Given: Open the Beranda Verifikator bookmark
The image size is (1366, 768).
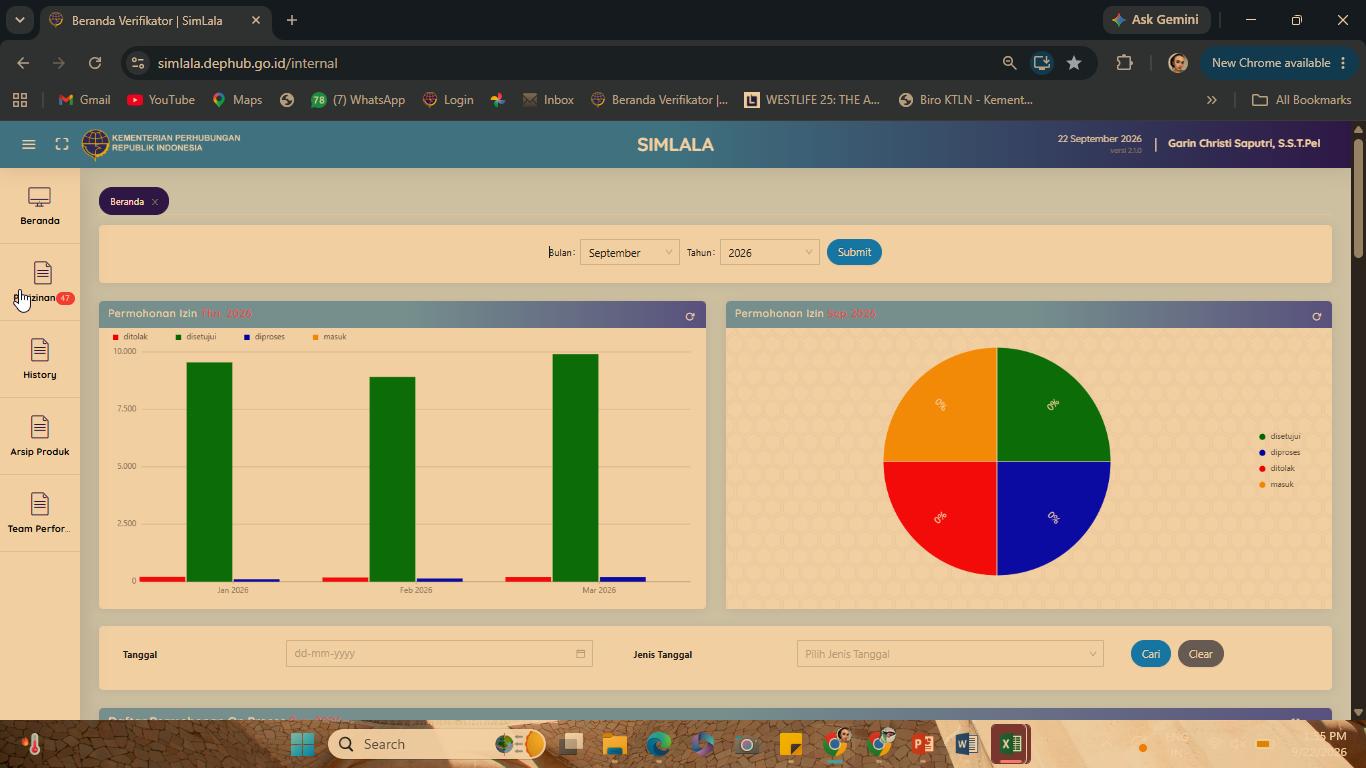Looking at the screenshot, I should (660, 100).
